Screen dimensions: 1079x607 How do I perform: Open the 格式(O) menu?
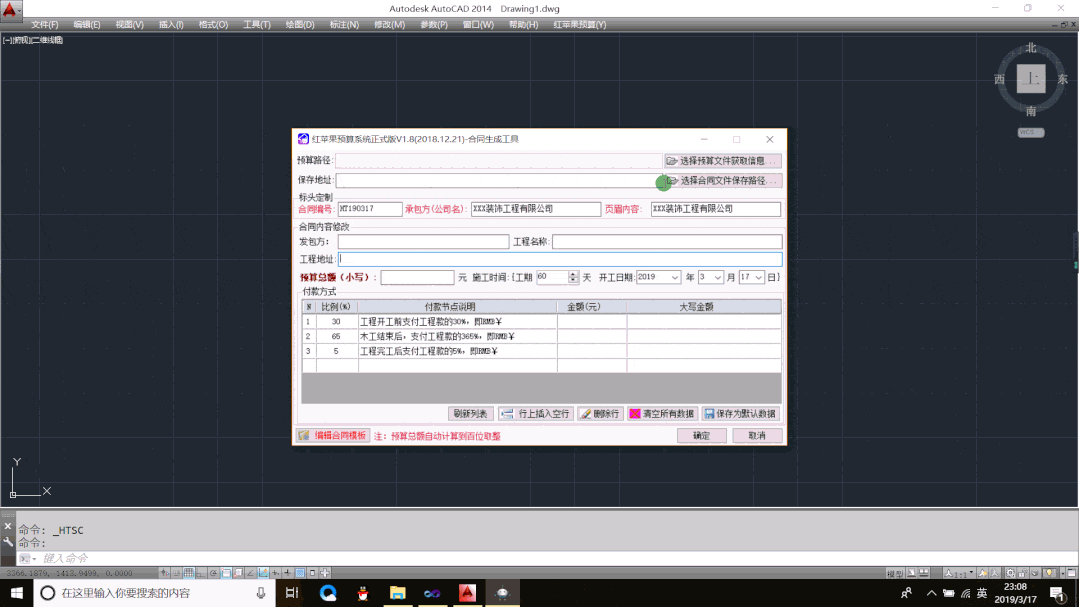213,25
